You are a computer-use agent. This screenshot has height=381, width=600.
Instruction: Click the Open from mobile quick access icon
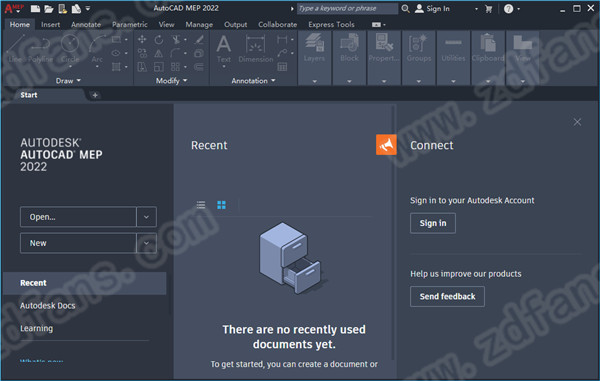(63, 8)
